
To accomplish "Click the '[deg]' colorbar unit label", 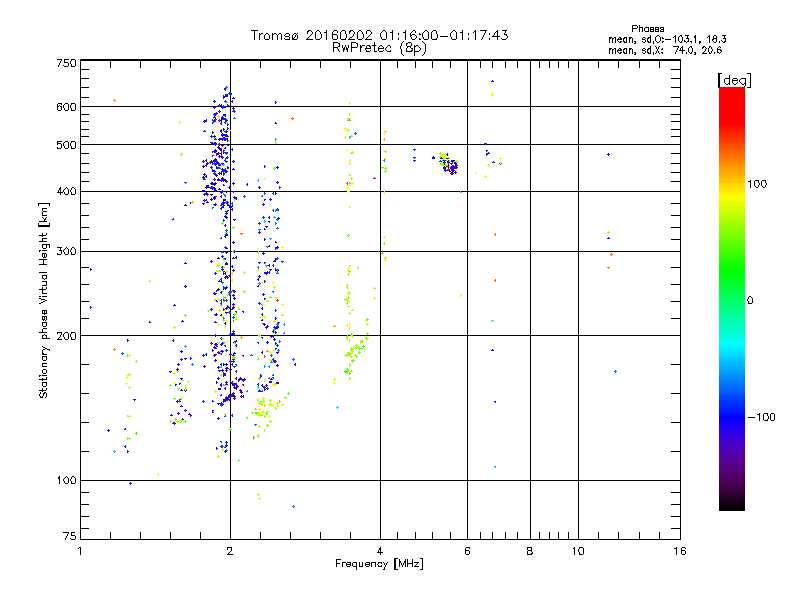I will click(x=734, y=80).
